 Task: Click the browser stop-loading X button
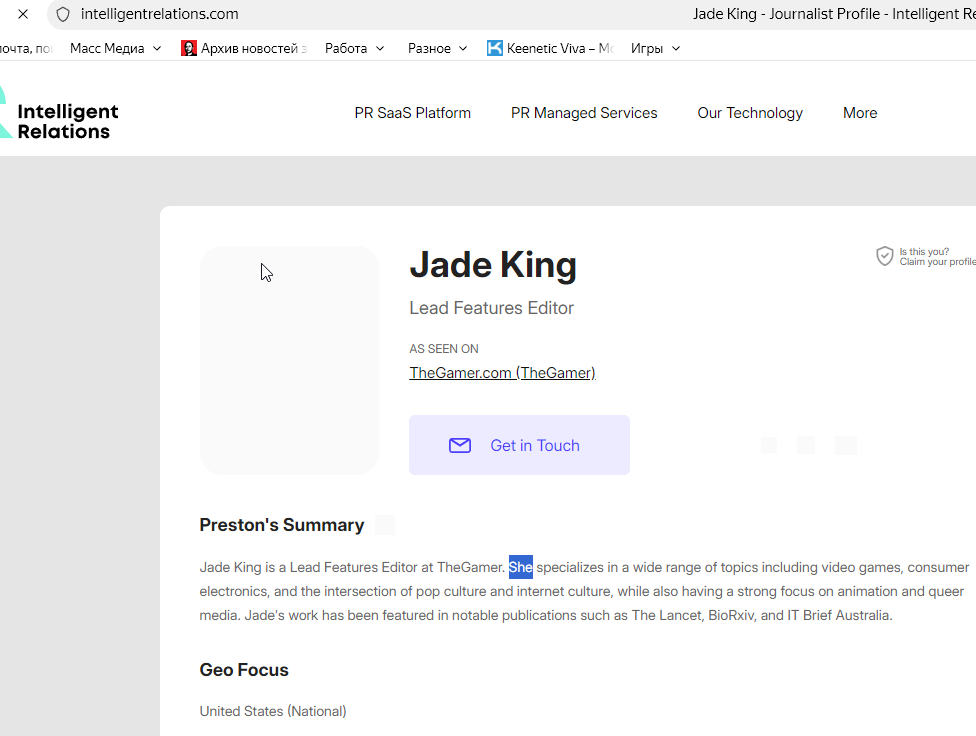23,14
